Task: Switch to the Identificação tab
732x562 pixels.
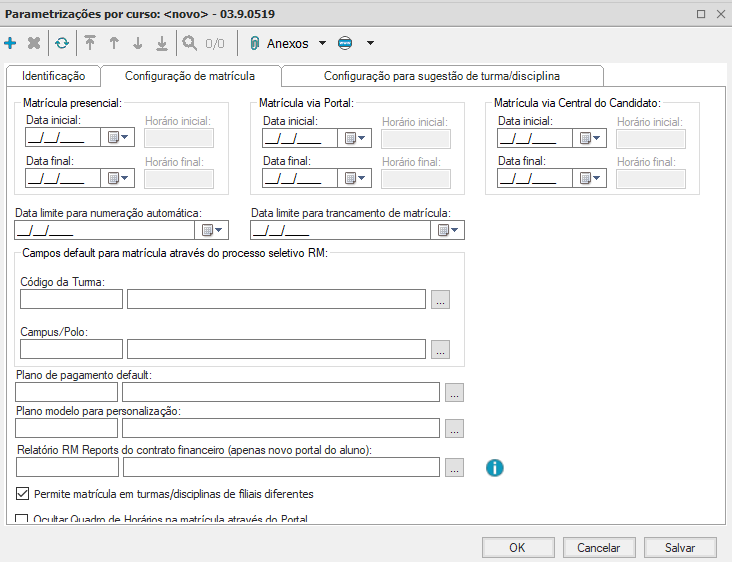Action: coord(53,76)
